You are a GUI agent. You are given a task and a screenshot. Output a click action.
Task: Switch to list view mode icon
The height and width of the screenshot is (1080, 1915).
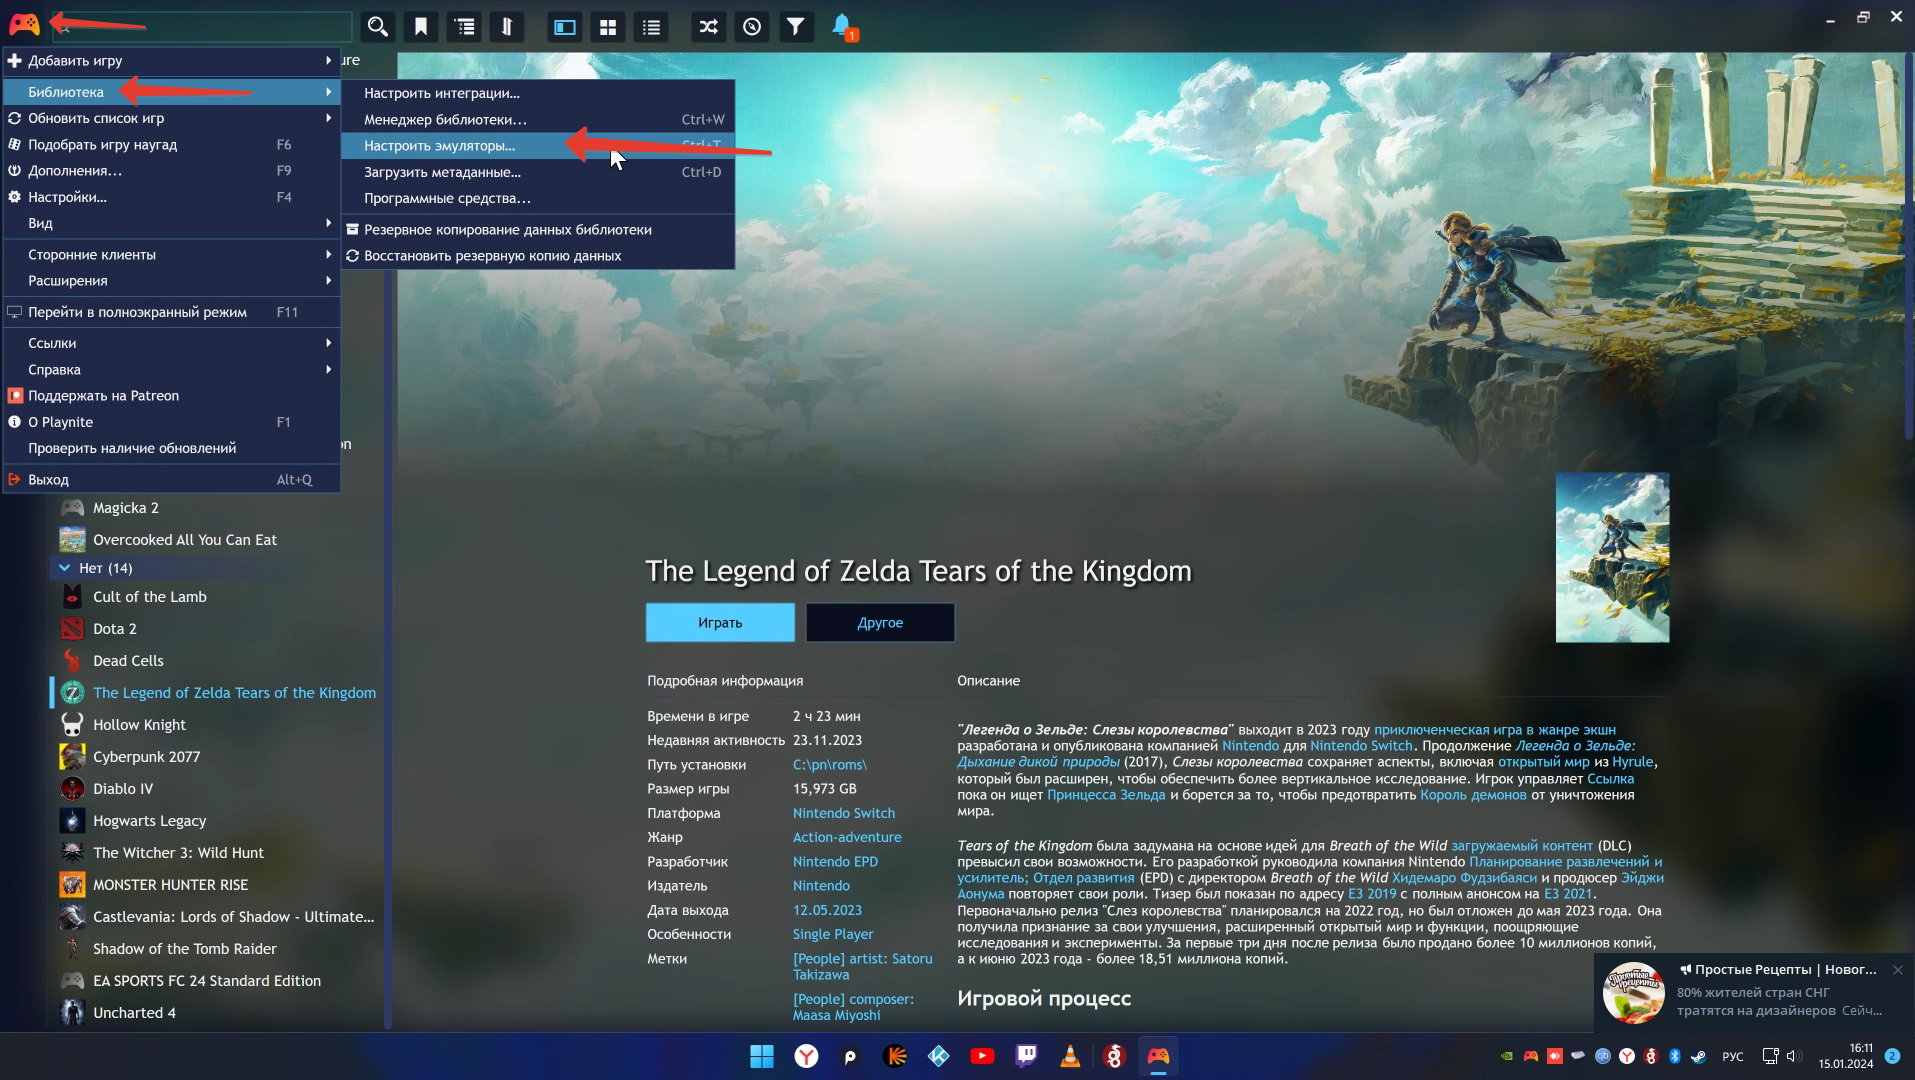pos(652,27)
